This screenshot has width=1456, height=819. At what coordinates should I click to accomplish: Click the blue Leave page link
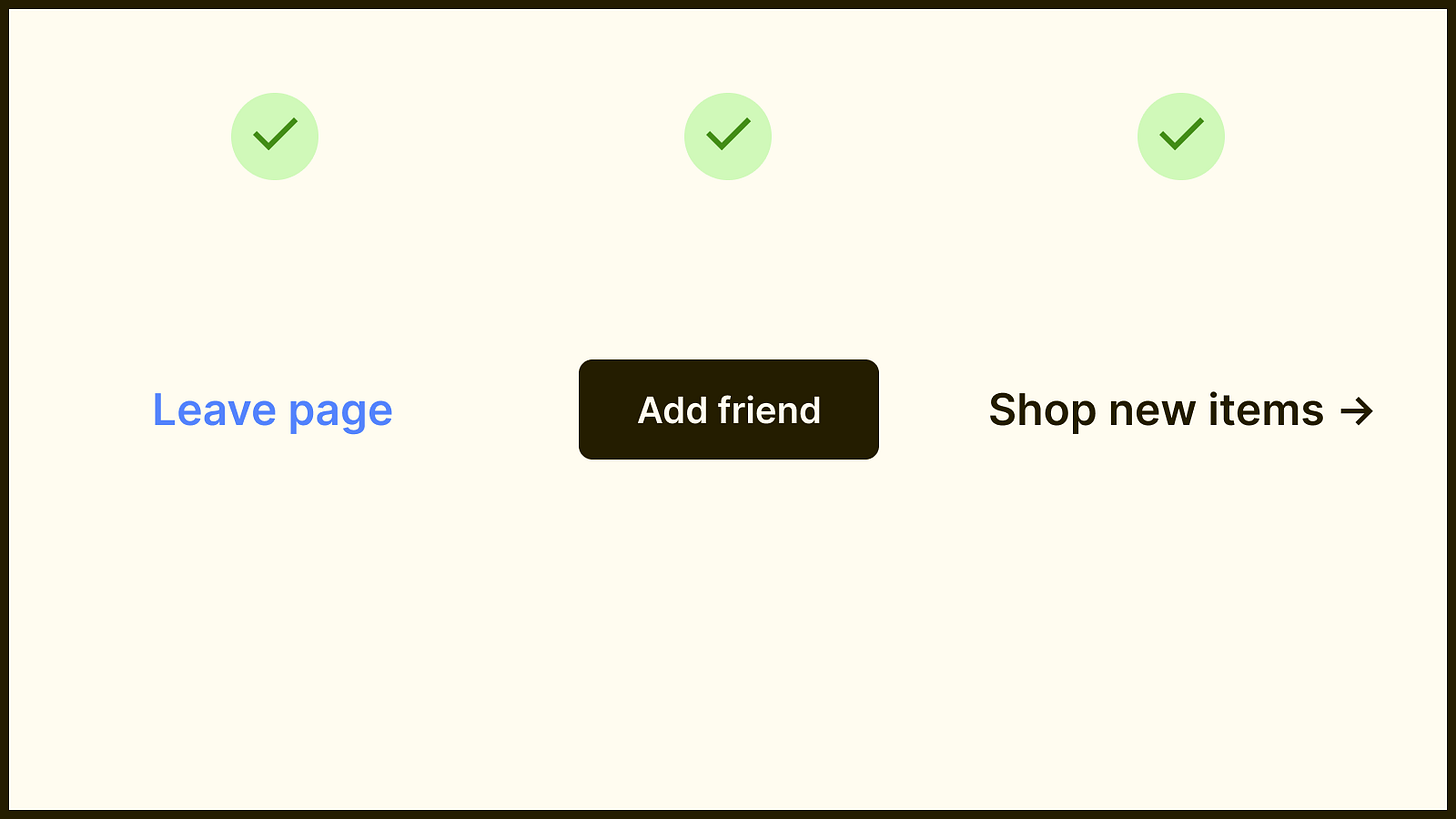[272, 411]
